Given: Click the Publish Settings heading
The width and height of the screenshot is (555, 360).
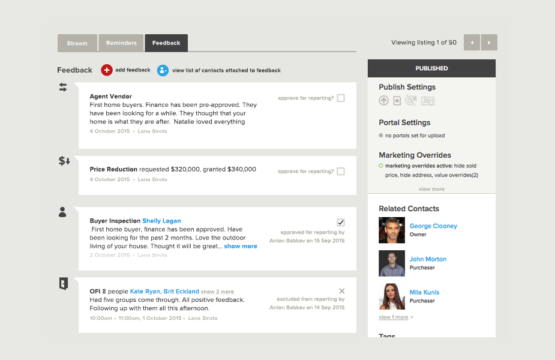Looking at the screenshot, I should point(407,87).
